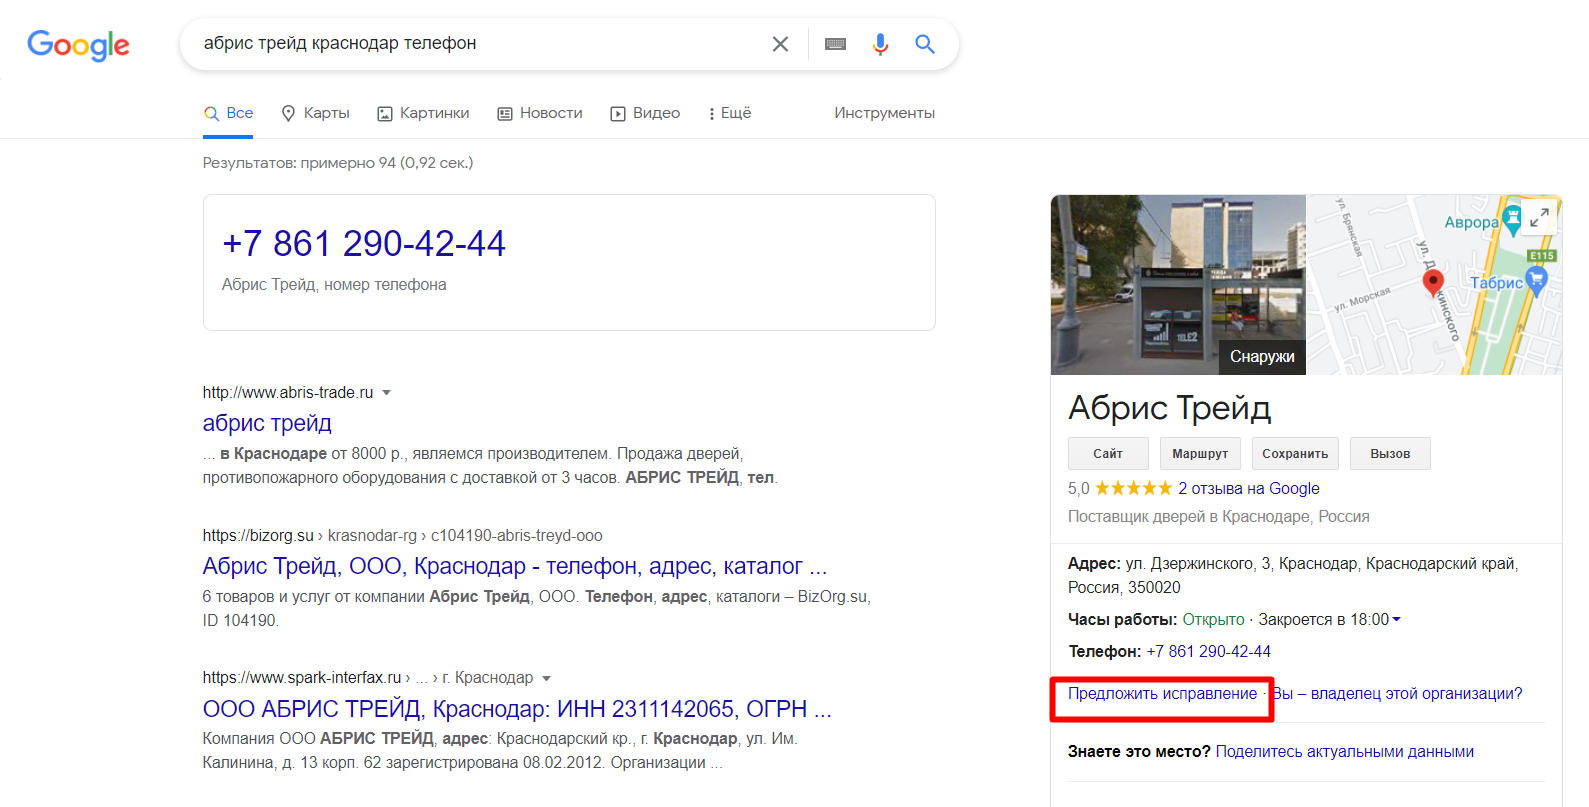Screen dimensions: 1589x807
Task: Click Абрис Трейд, номер телефона caption
Action: point(334,284)
